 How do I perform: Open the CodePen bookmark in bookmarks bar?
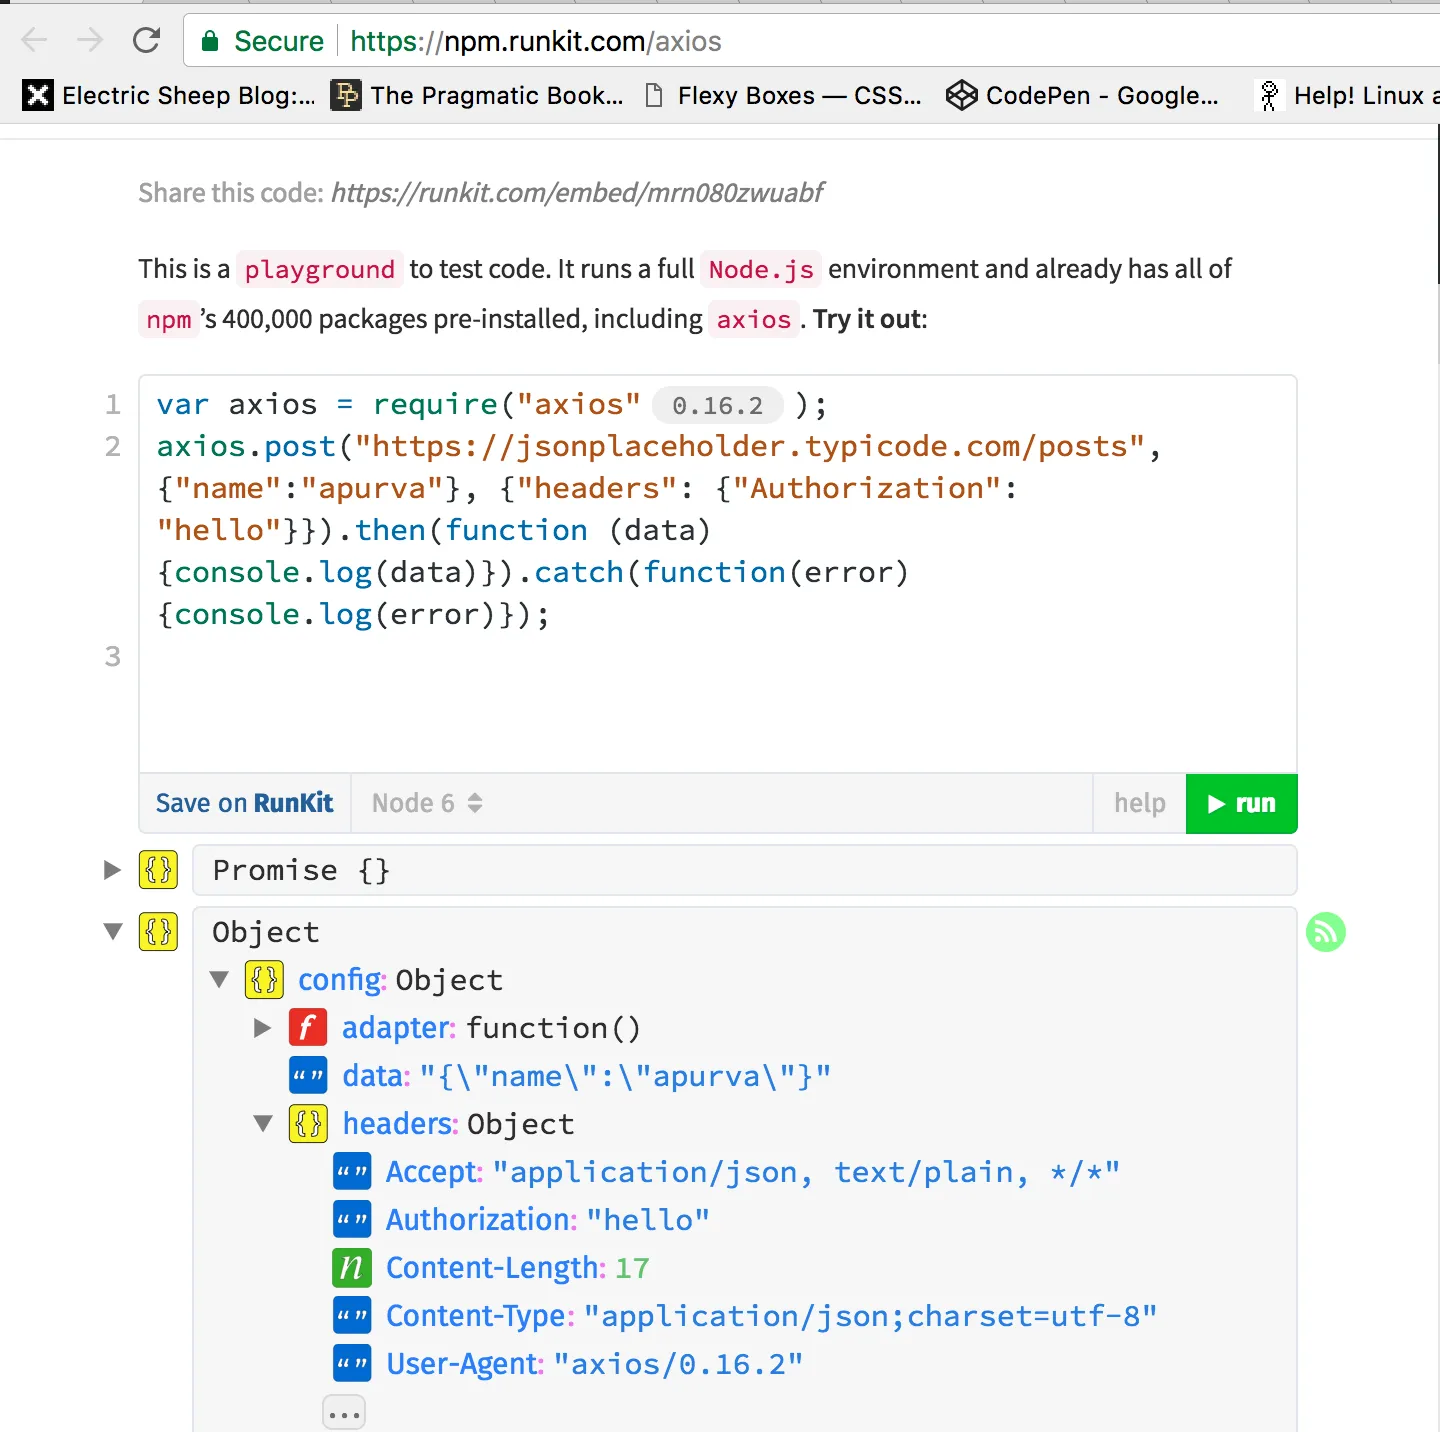coord(1083,96)
